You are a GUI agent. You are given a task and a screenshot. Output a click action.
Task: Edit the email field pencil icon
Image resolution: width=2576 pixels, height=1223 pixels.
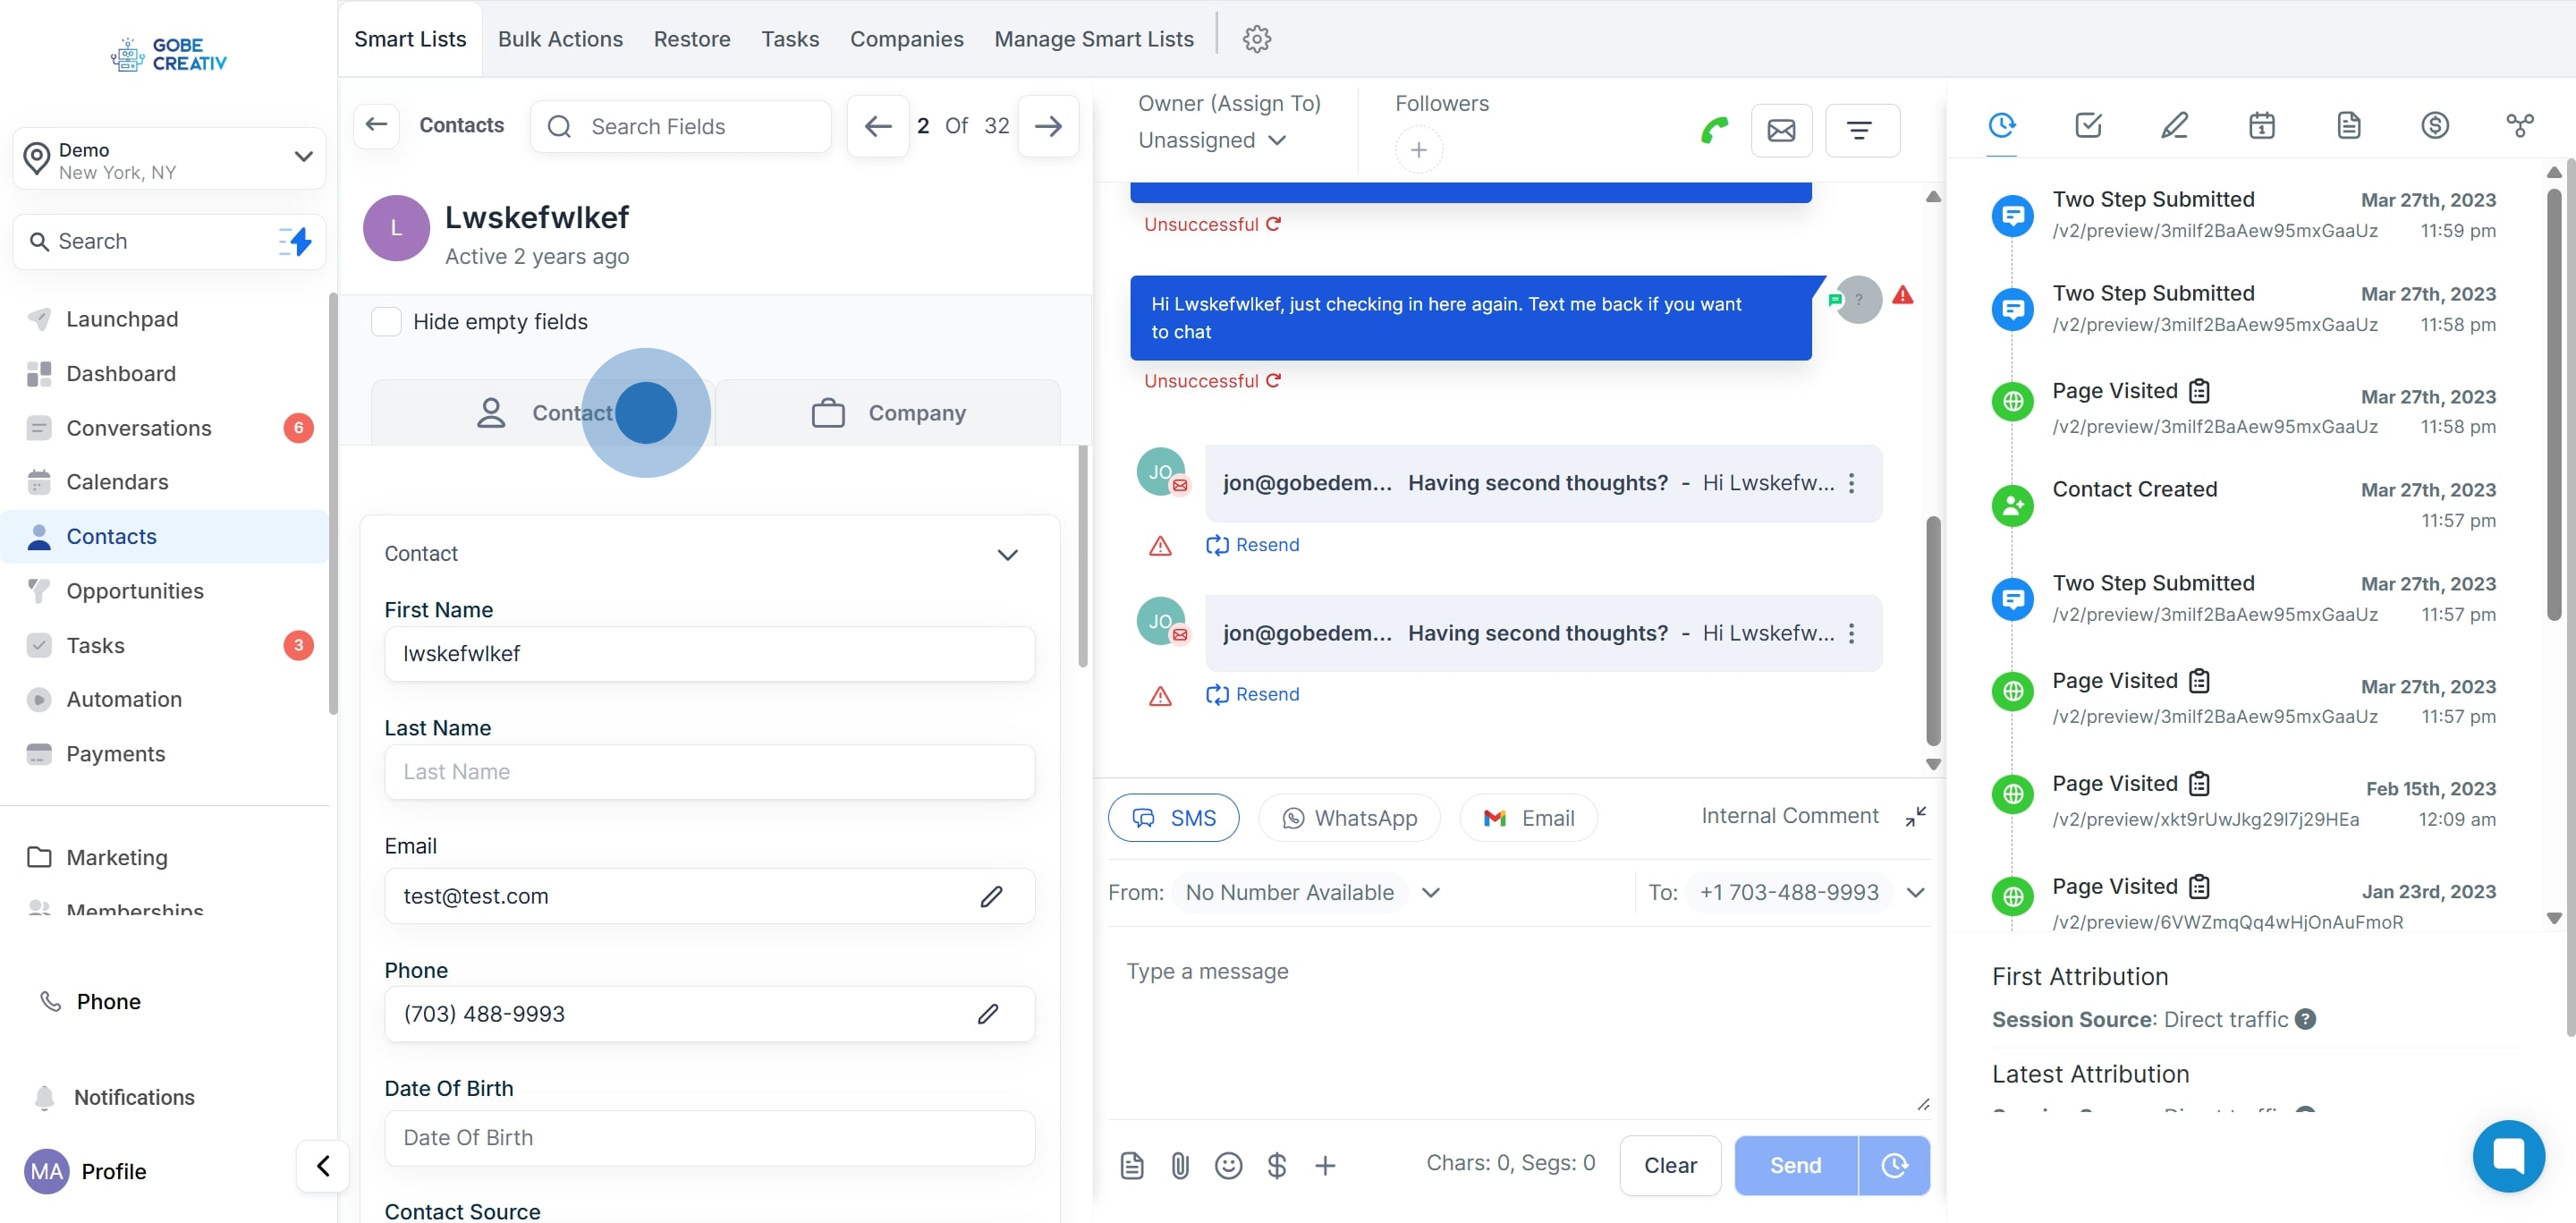[x=991, y=897]
